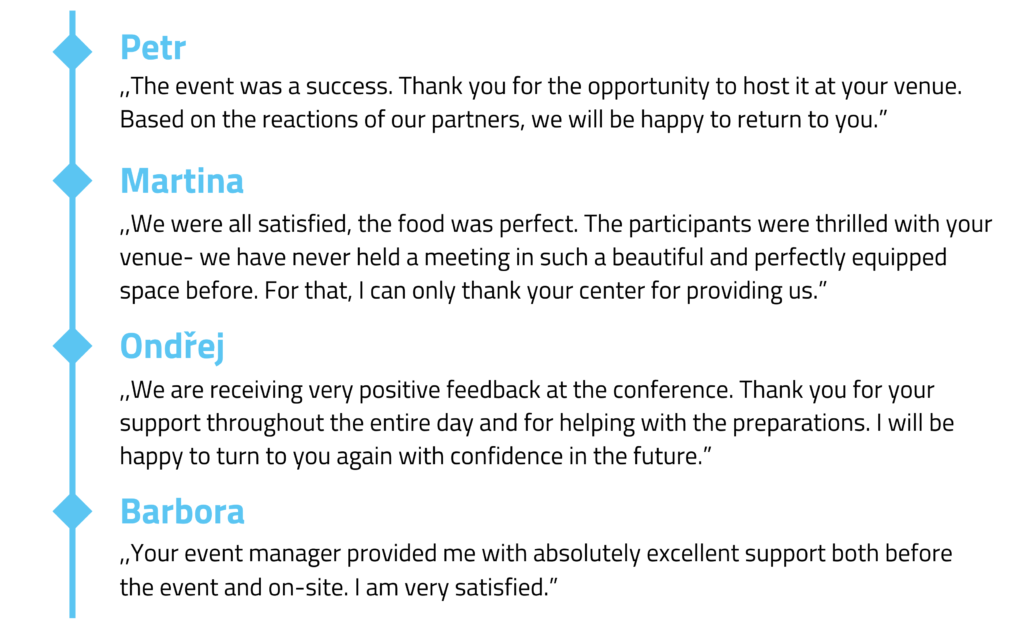1024x626 pixels.
Task: Select Martina's testimonial starting "We were all satisfied"
Action: 556,257
